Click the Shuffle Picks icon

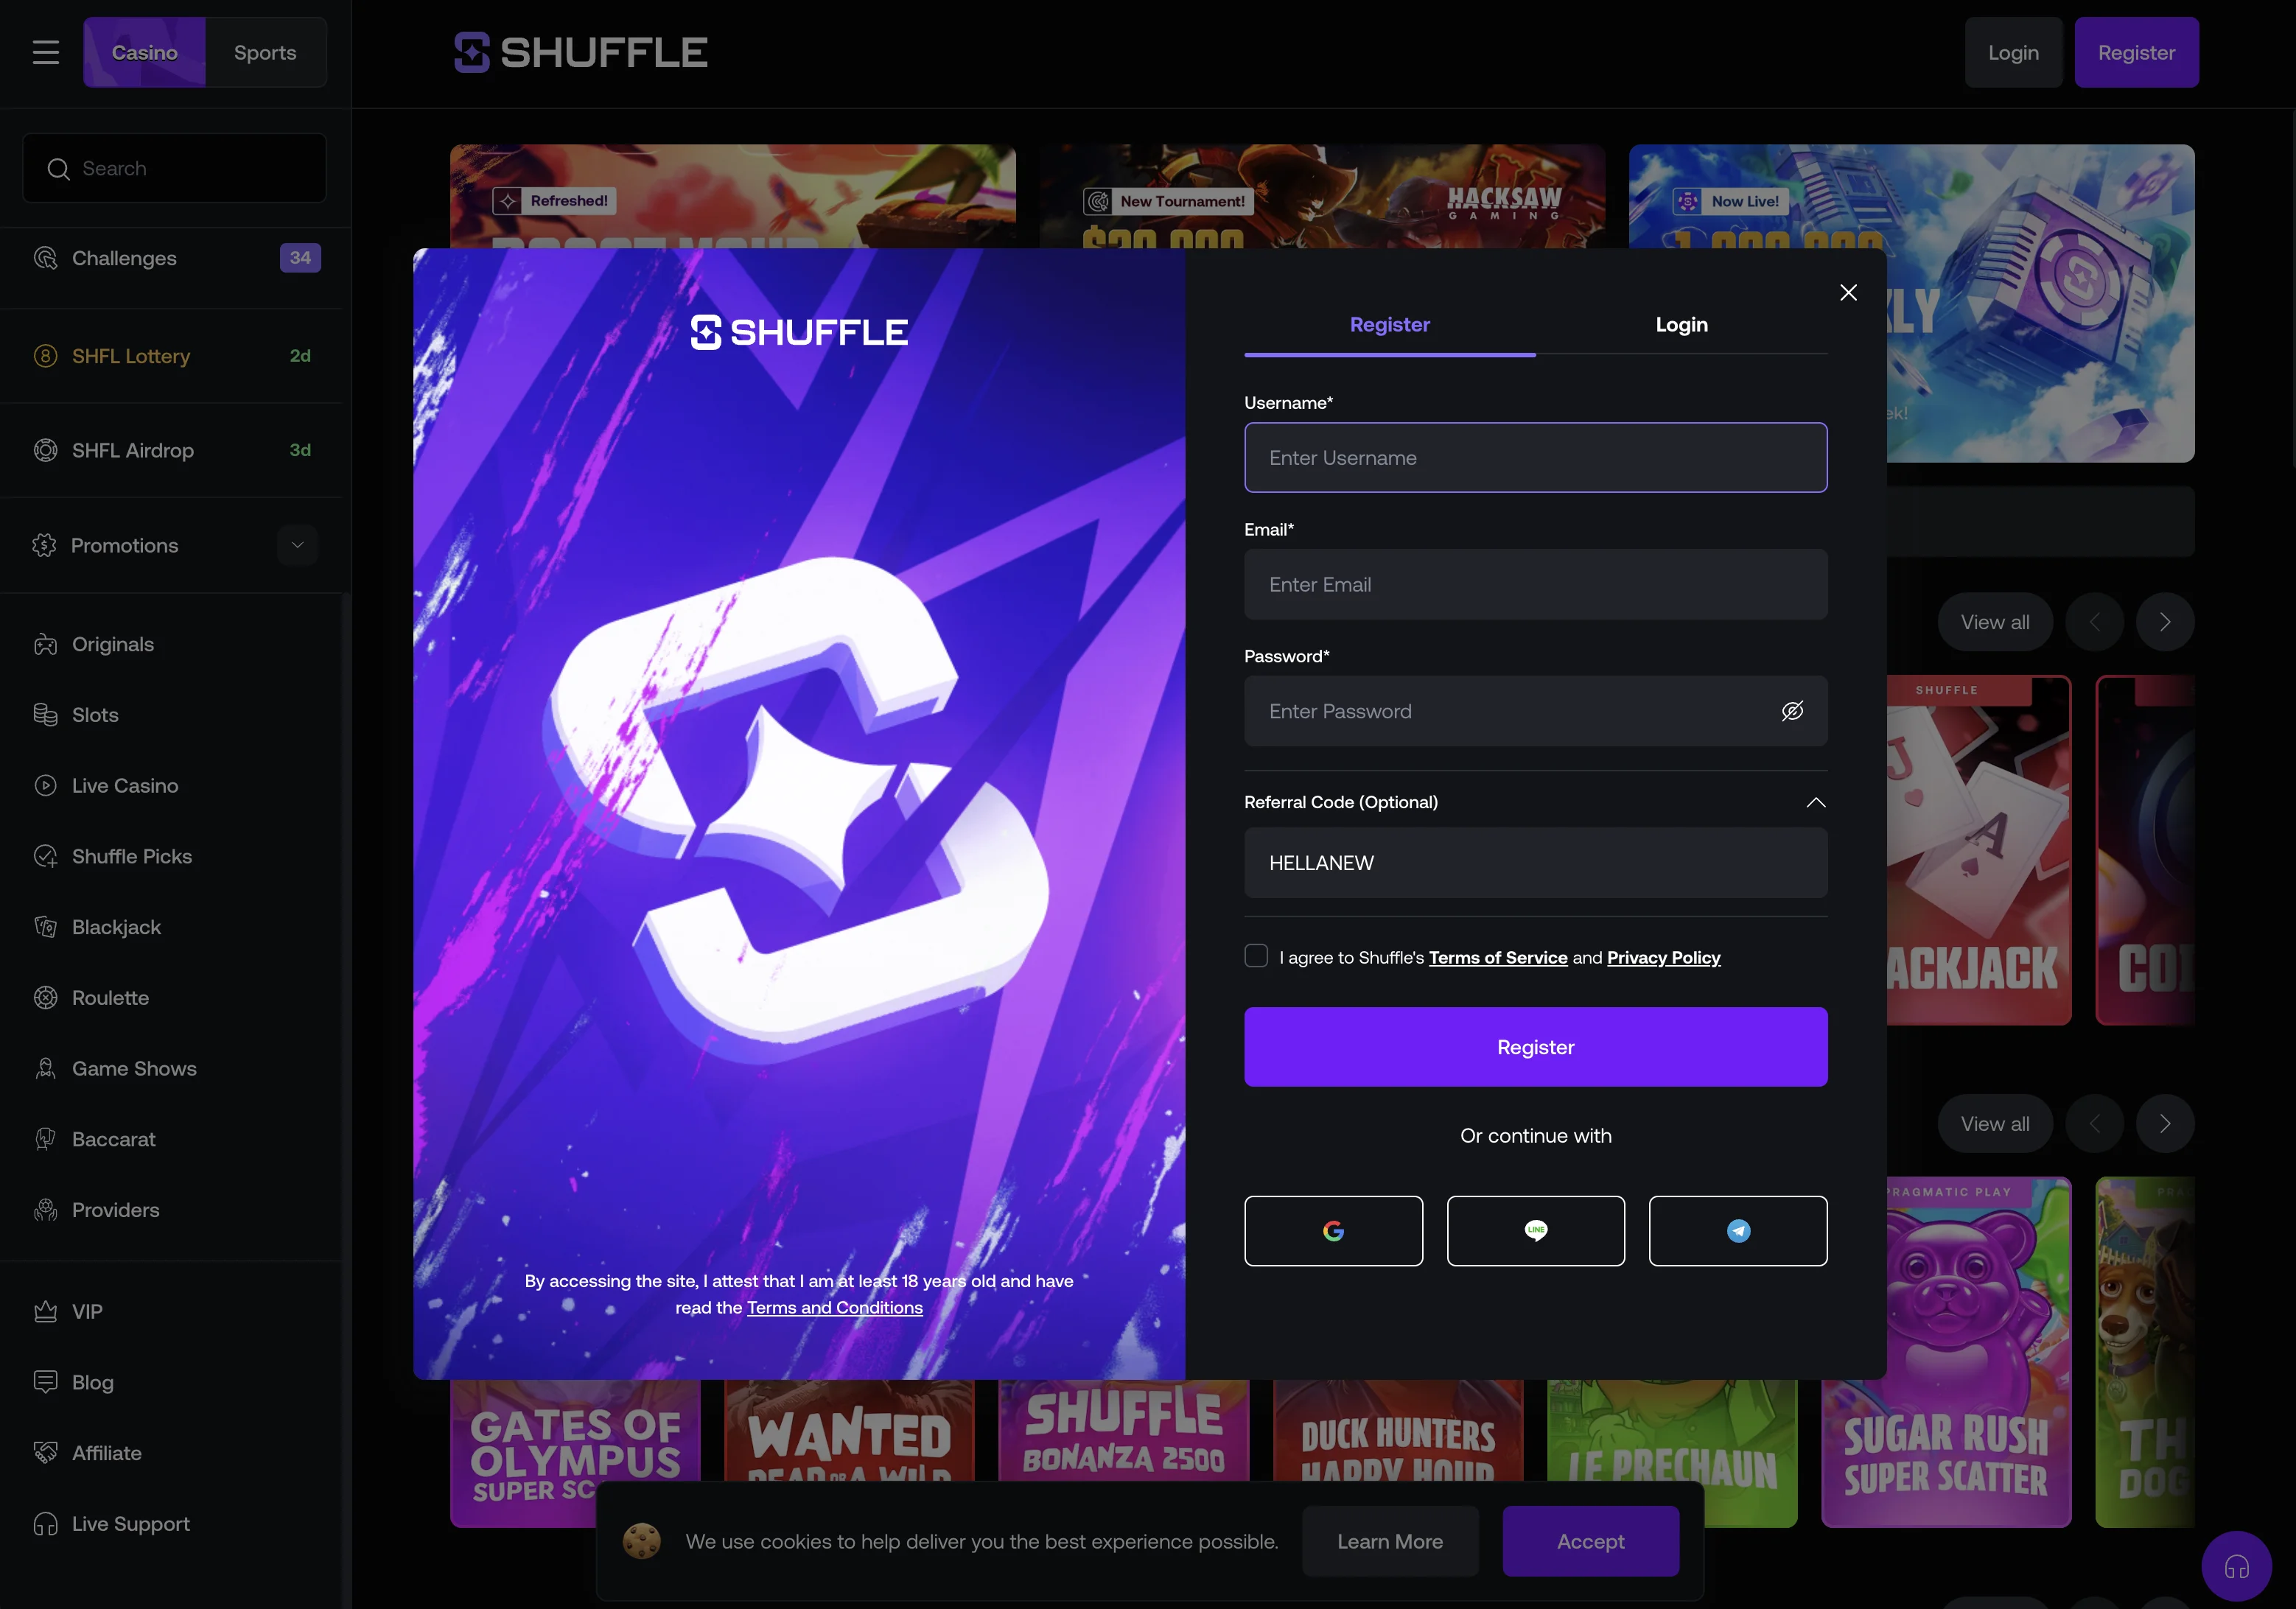click(45, 857)
